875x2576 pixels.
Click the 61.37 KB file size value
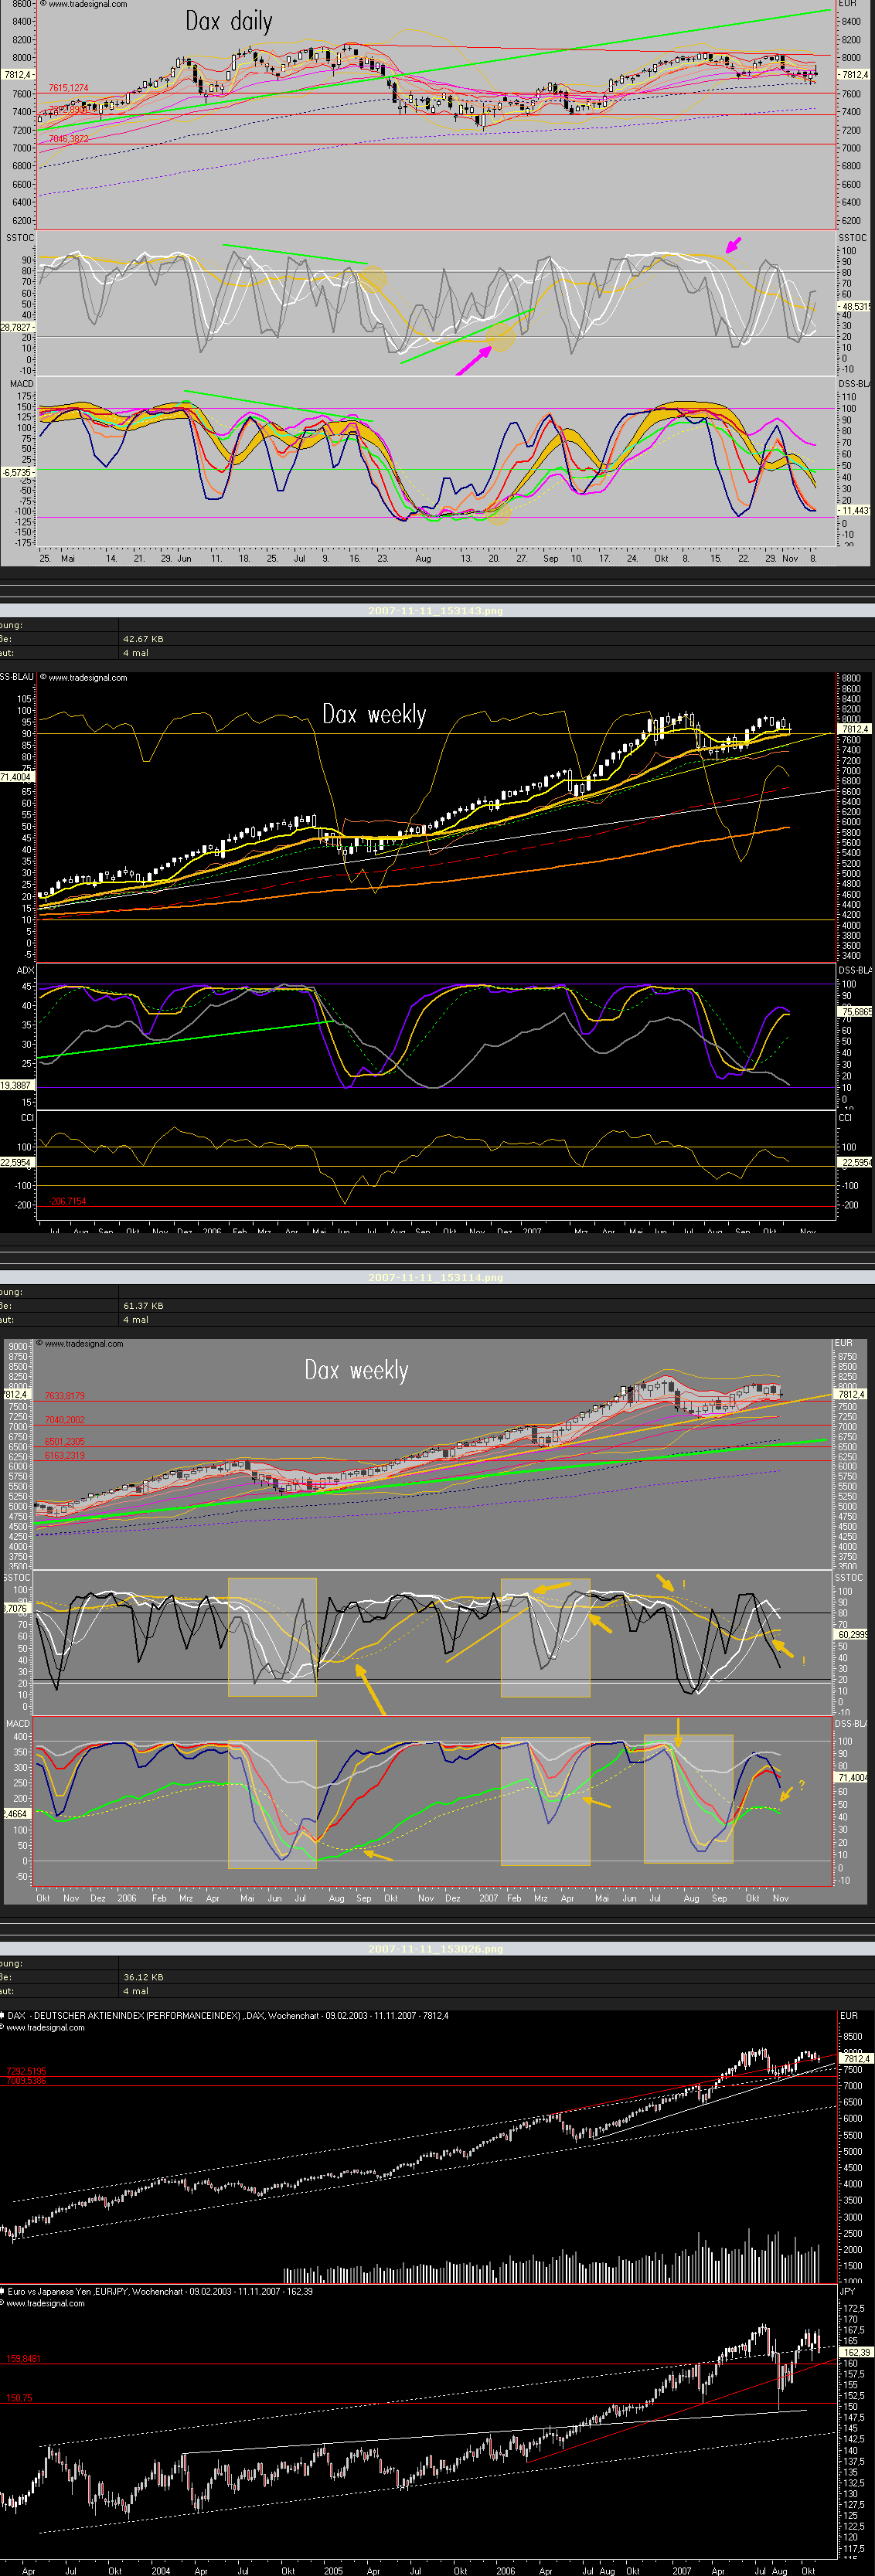[143, 1306]
